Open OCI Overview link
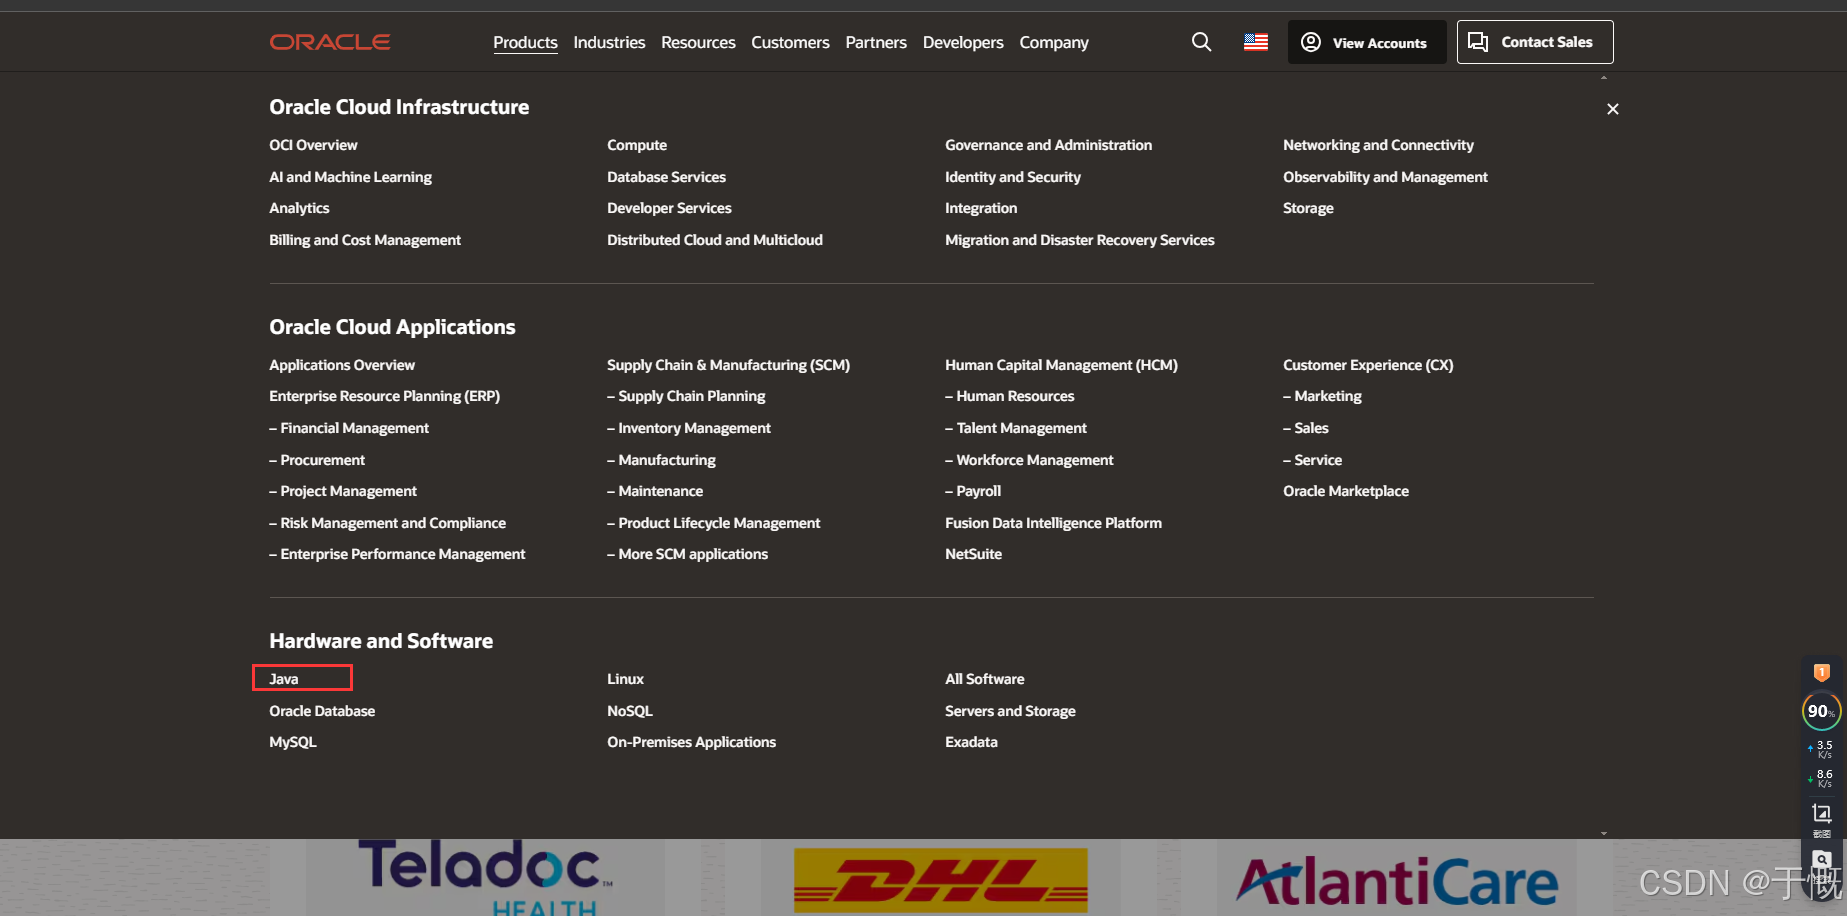 click(313, 145)
